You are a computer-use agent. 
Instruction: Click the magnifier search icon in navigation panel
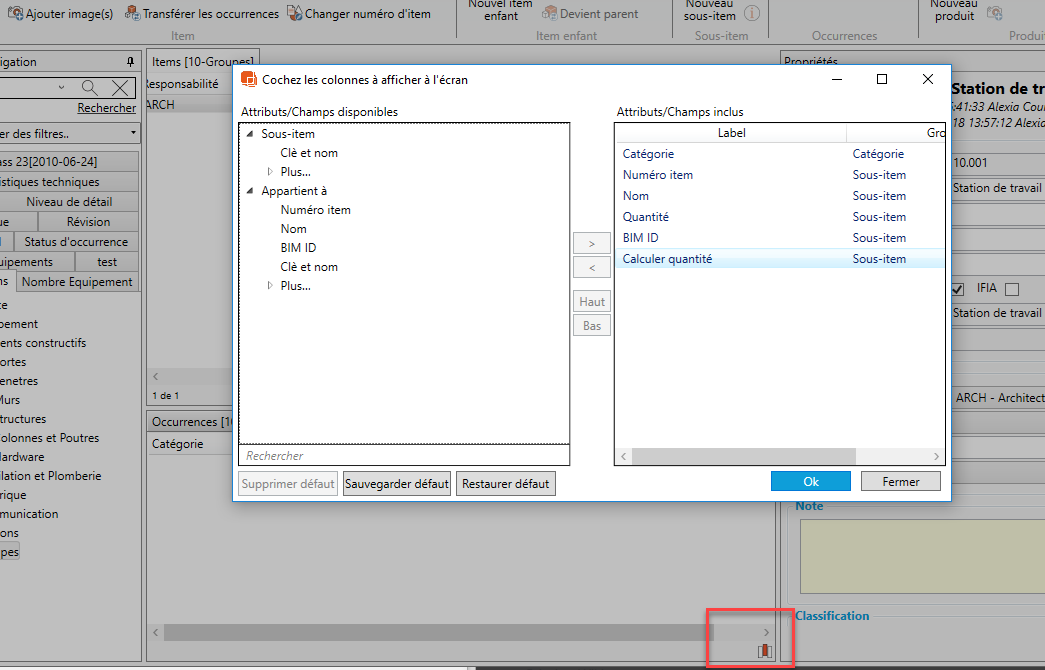[x=90, y=88]
